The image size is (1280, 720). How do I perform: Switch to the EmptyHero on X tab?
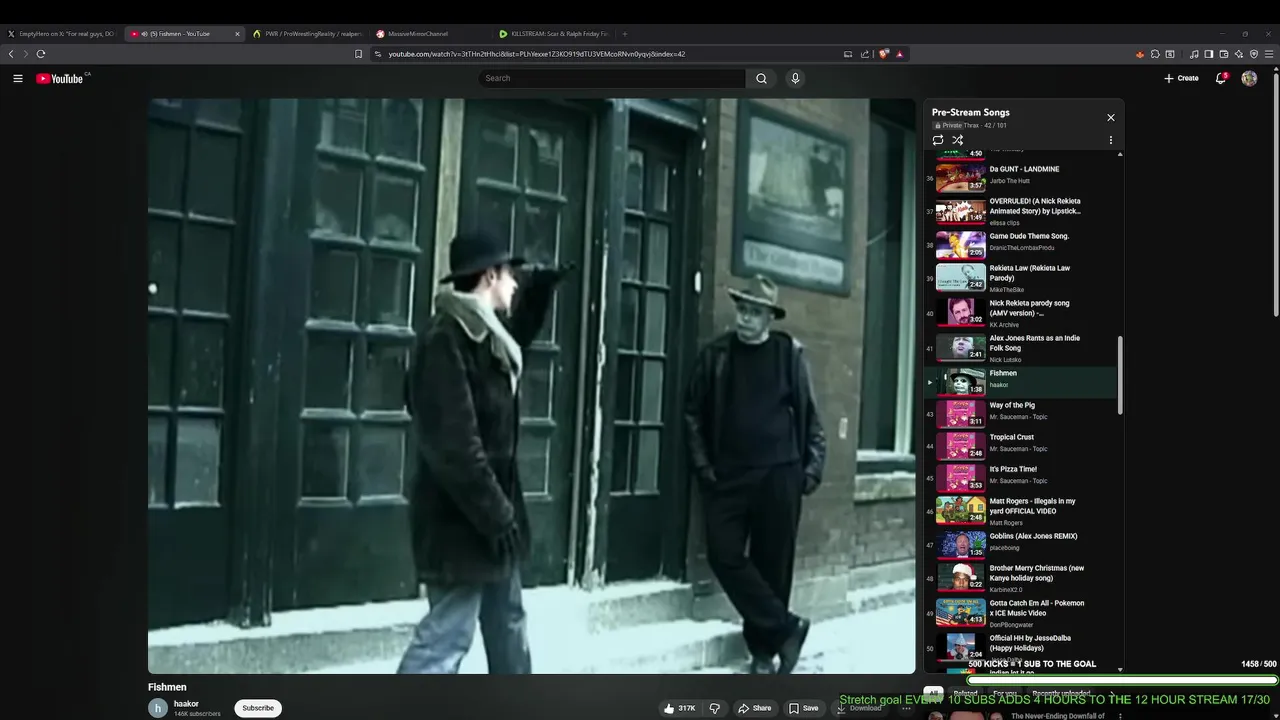(62, 34)
